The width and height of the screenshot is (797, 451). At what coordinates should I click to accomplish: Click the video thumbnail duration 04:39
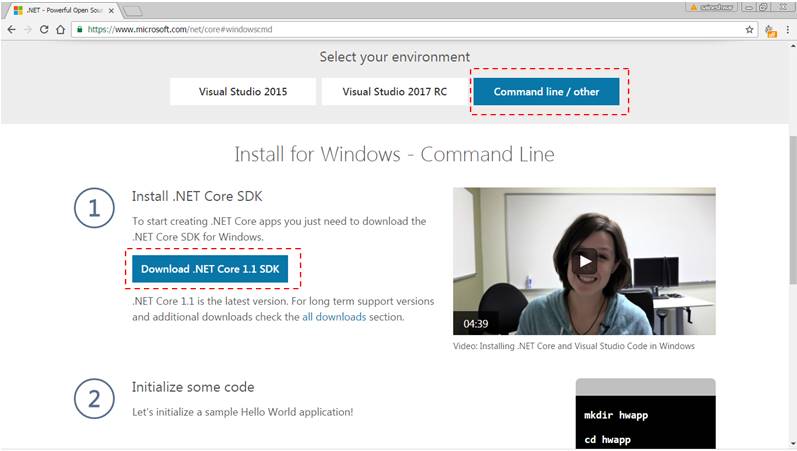(x=475, y=324)
